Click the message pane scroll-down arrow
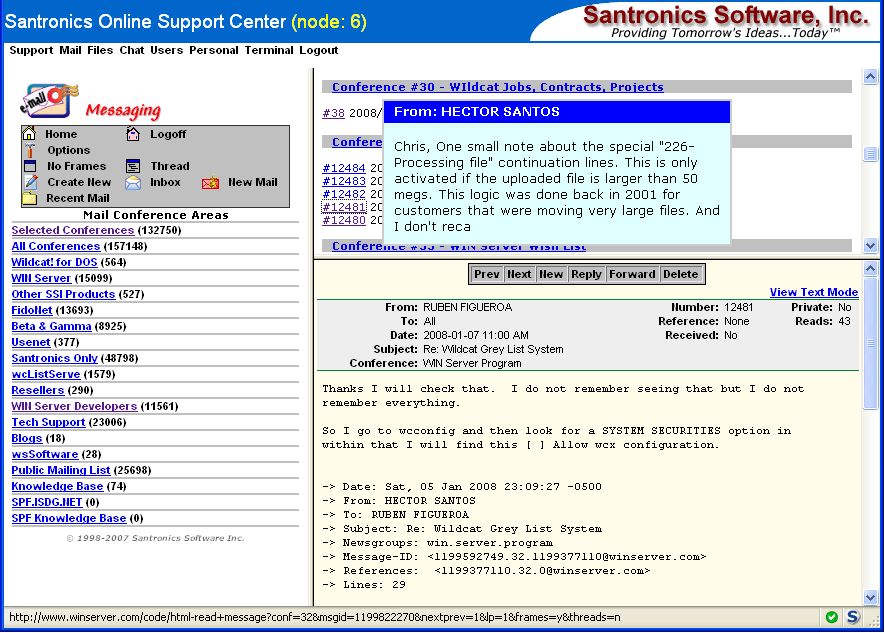Viewport: 885px width, 633px height. coord(870,597)
